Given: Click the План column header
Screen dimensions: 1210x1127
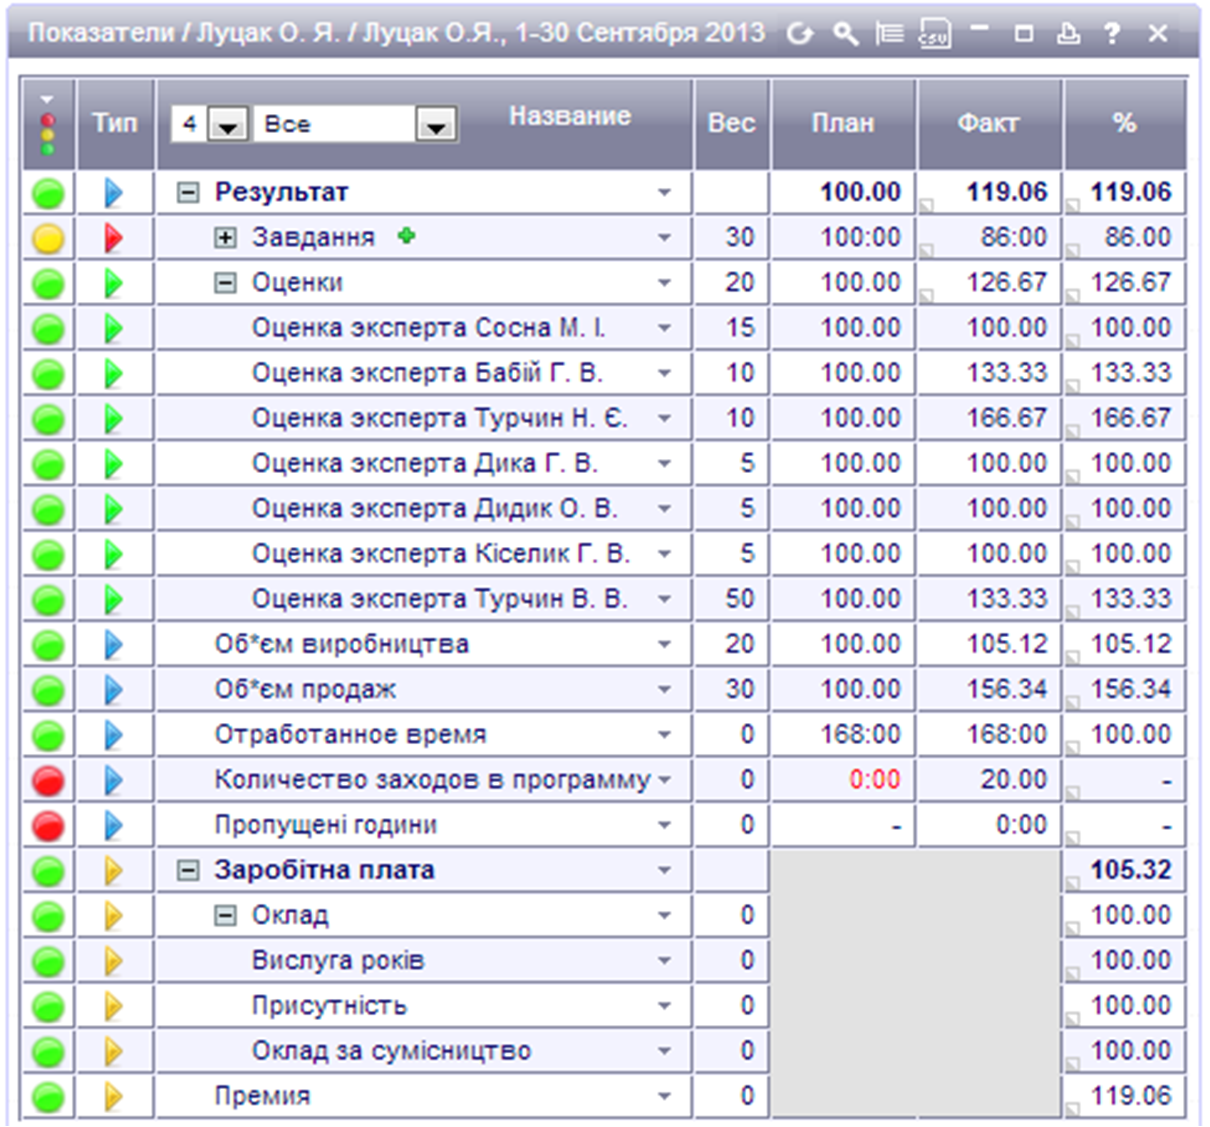Looking at the screenshot, I should (x=843, y=123).
